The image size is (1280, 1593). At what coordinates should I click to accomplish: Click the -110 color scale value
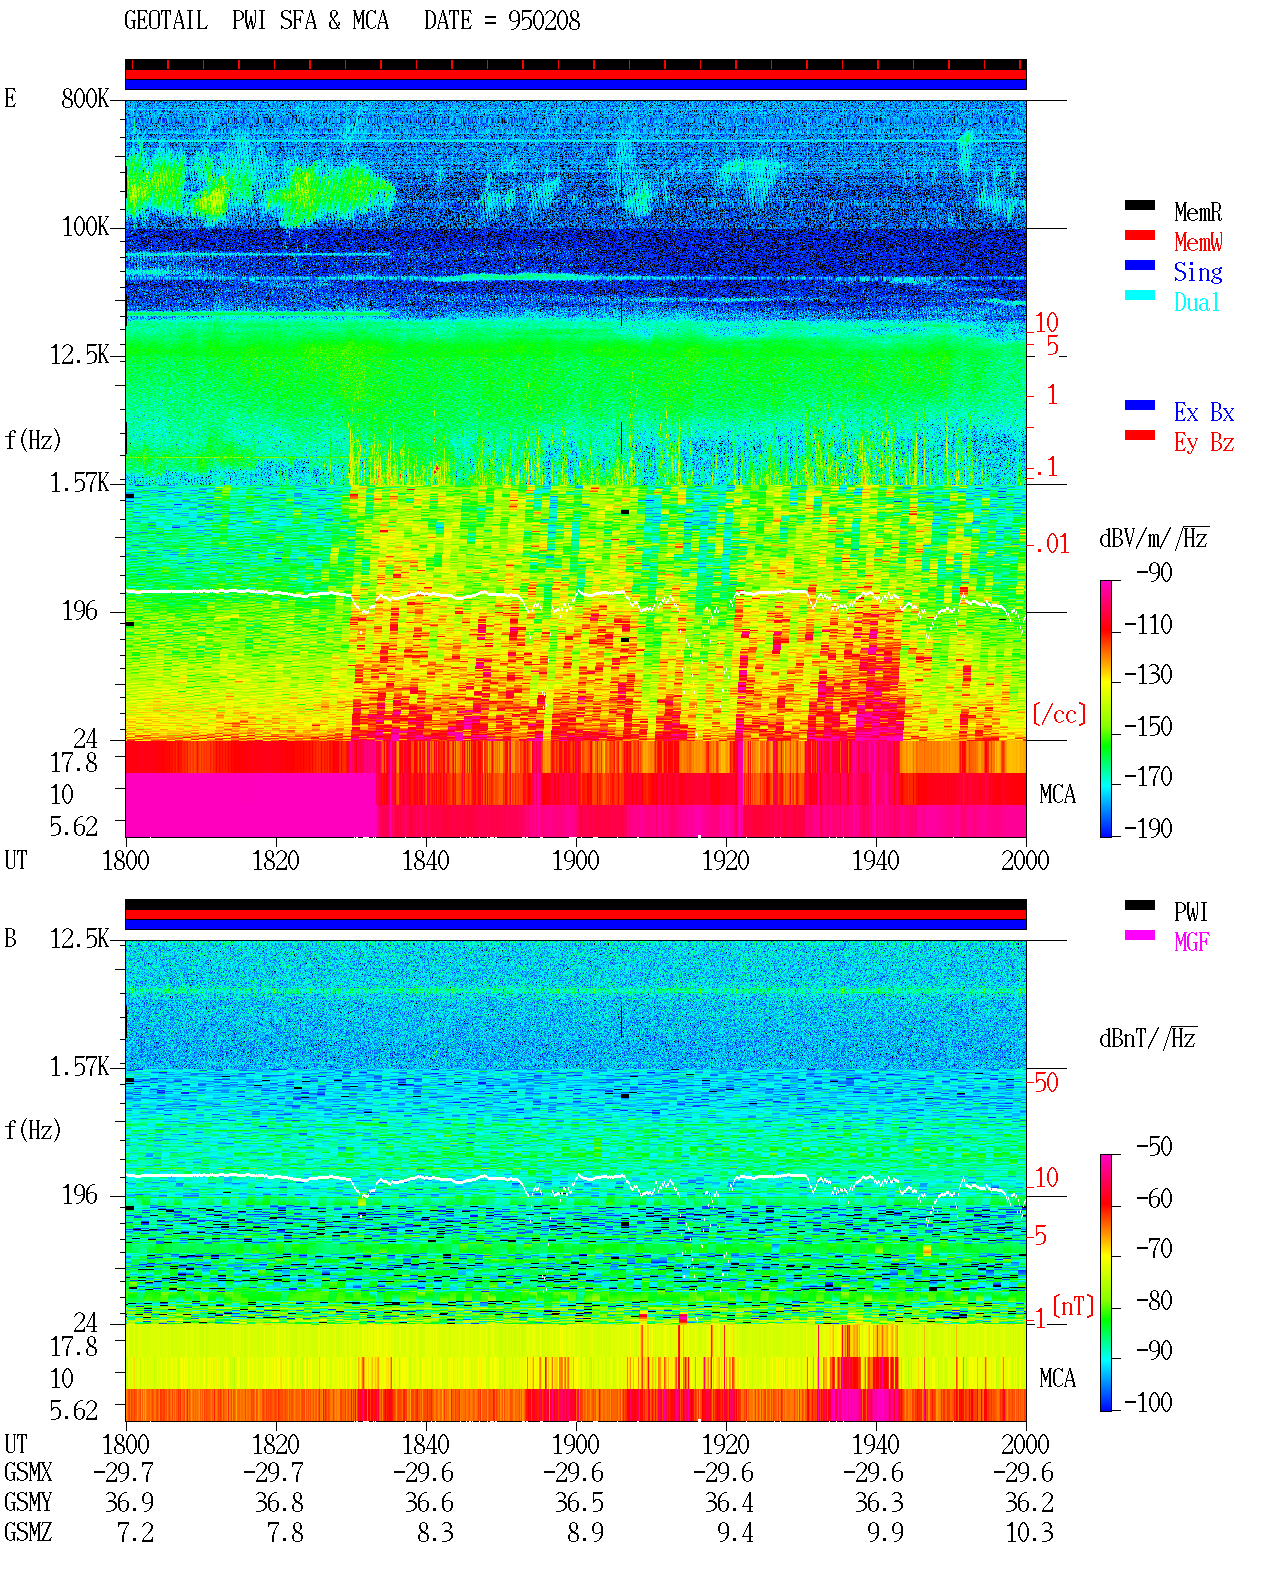coord(1148,625)
